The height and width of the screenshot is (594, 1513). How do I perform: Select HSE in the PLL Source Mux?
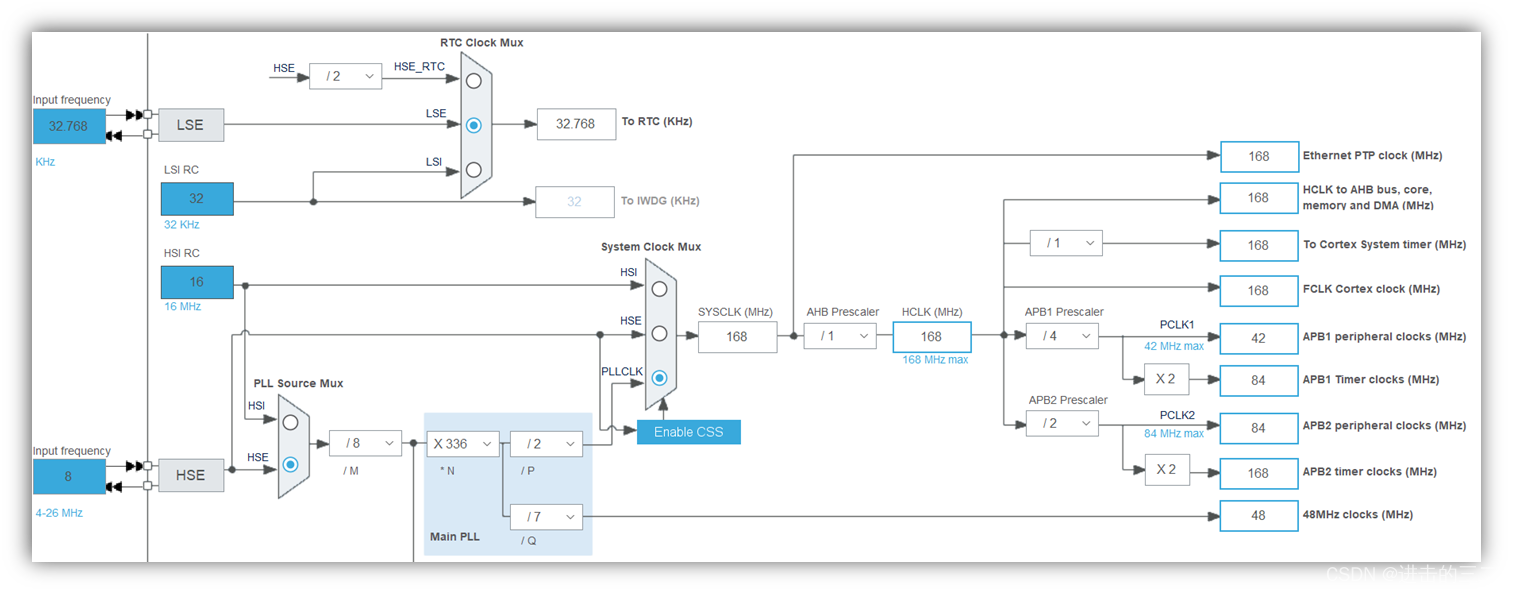pyautogui.click(x=289, y=464)
